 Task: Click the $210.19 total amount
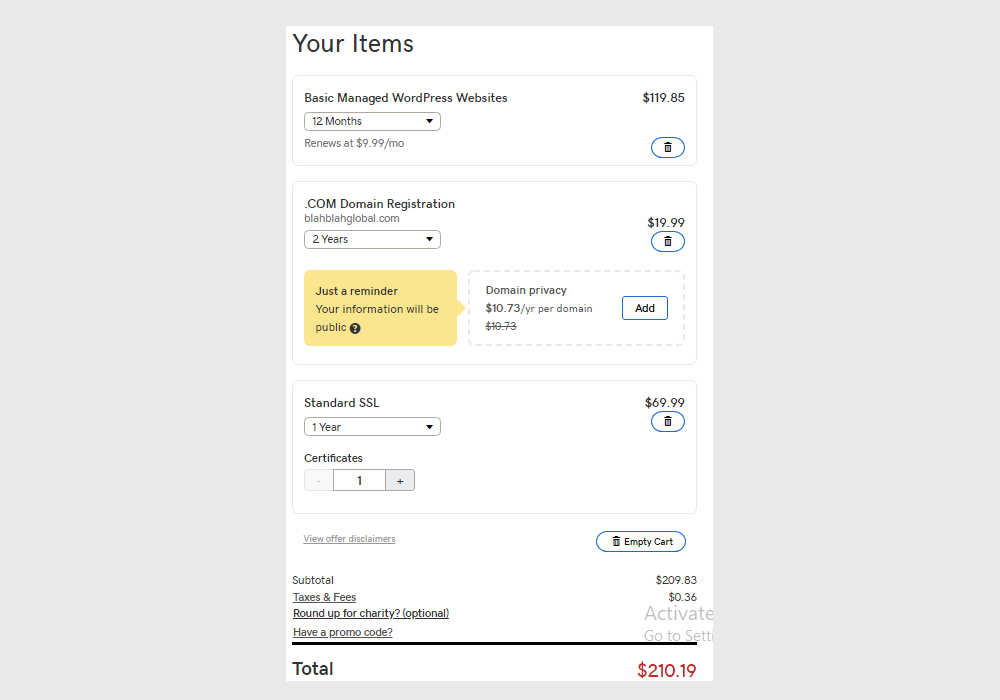666,671
